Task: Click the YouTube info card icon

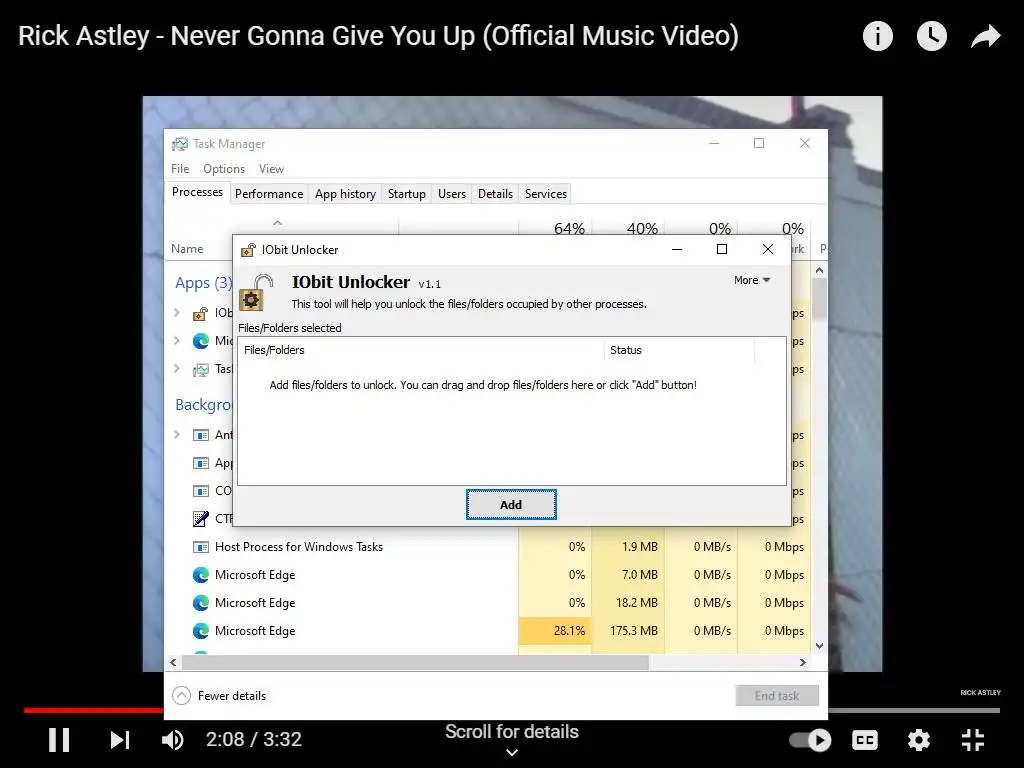Action: click(877, 36)
